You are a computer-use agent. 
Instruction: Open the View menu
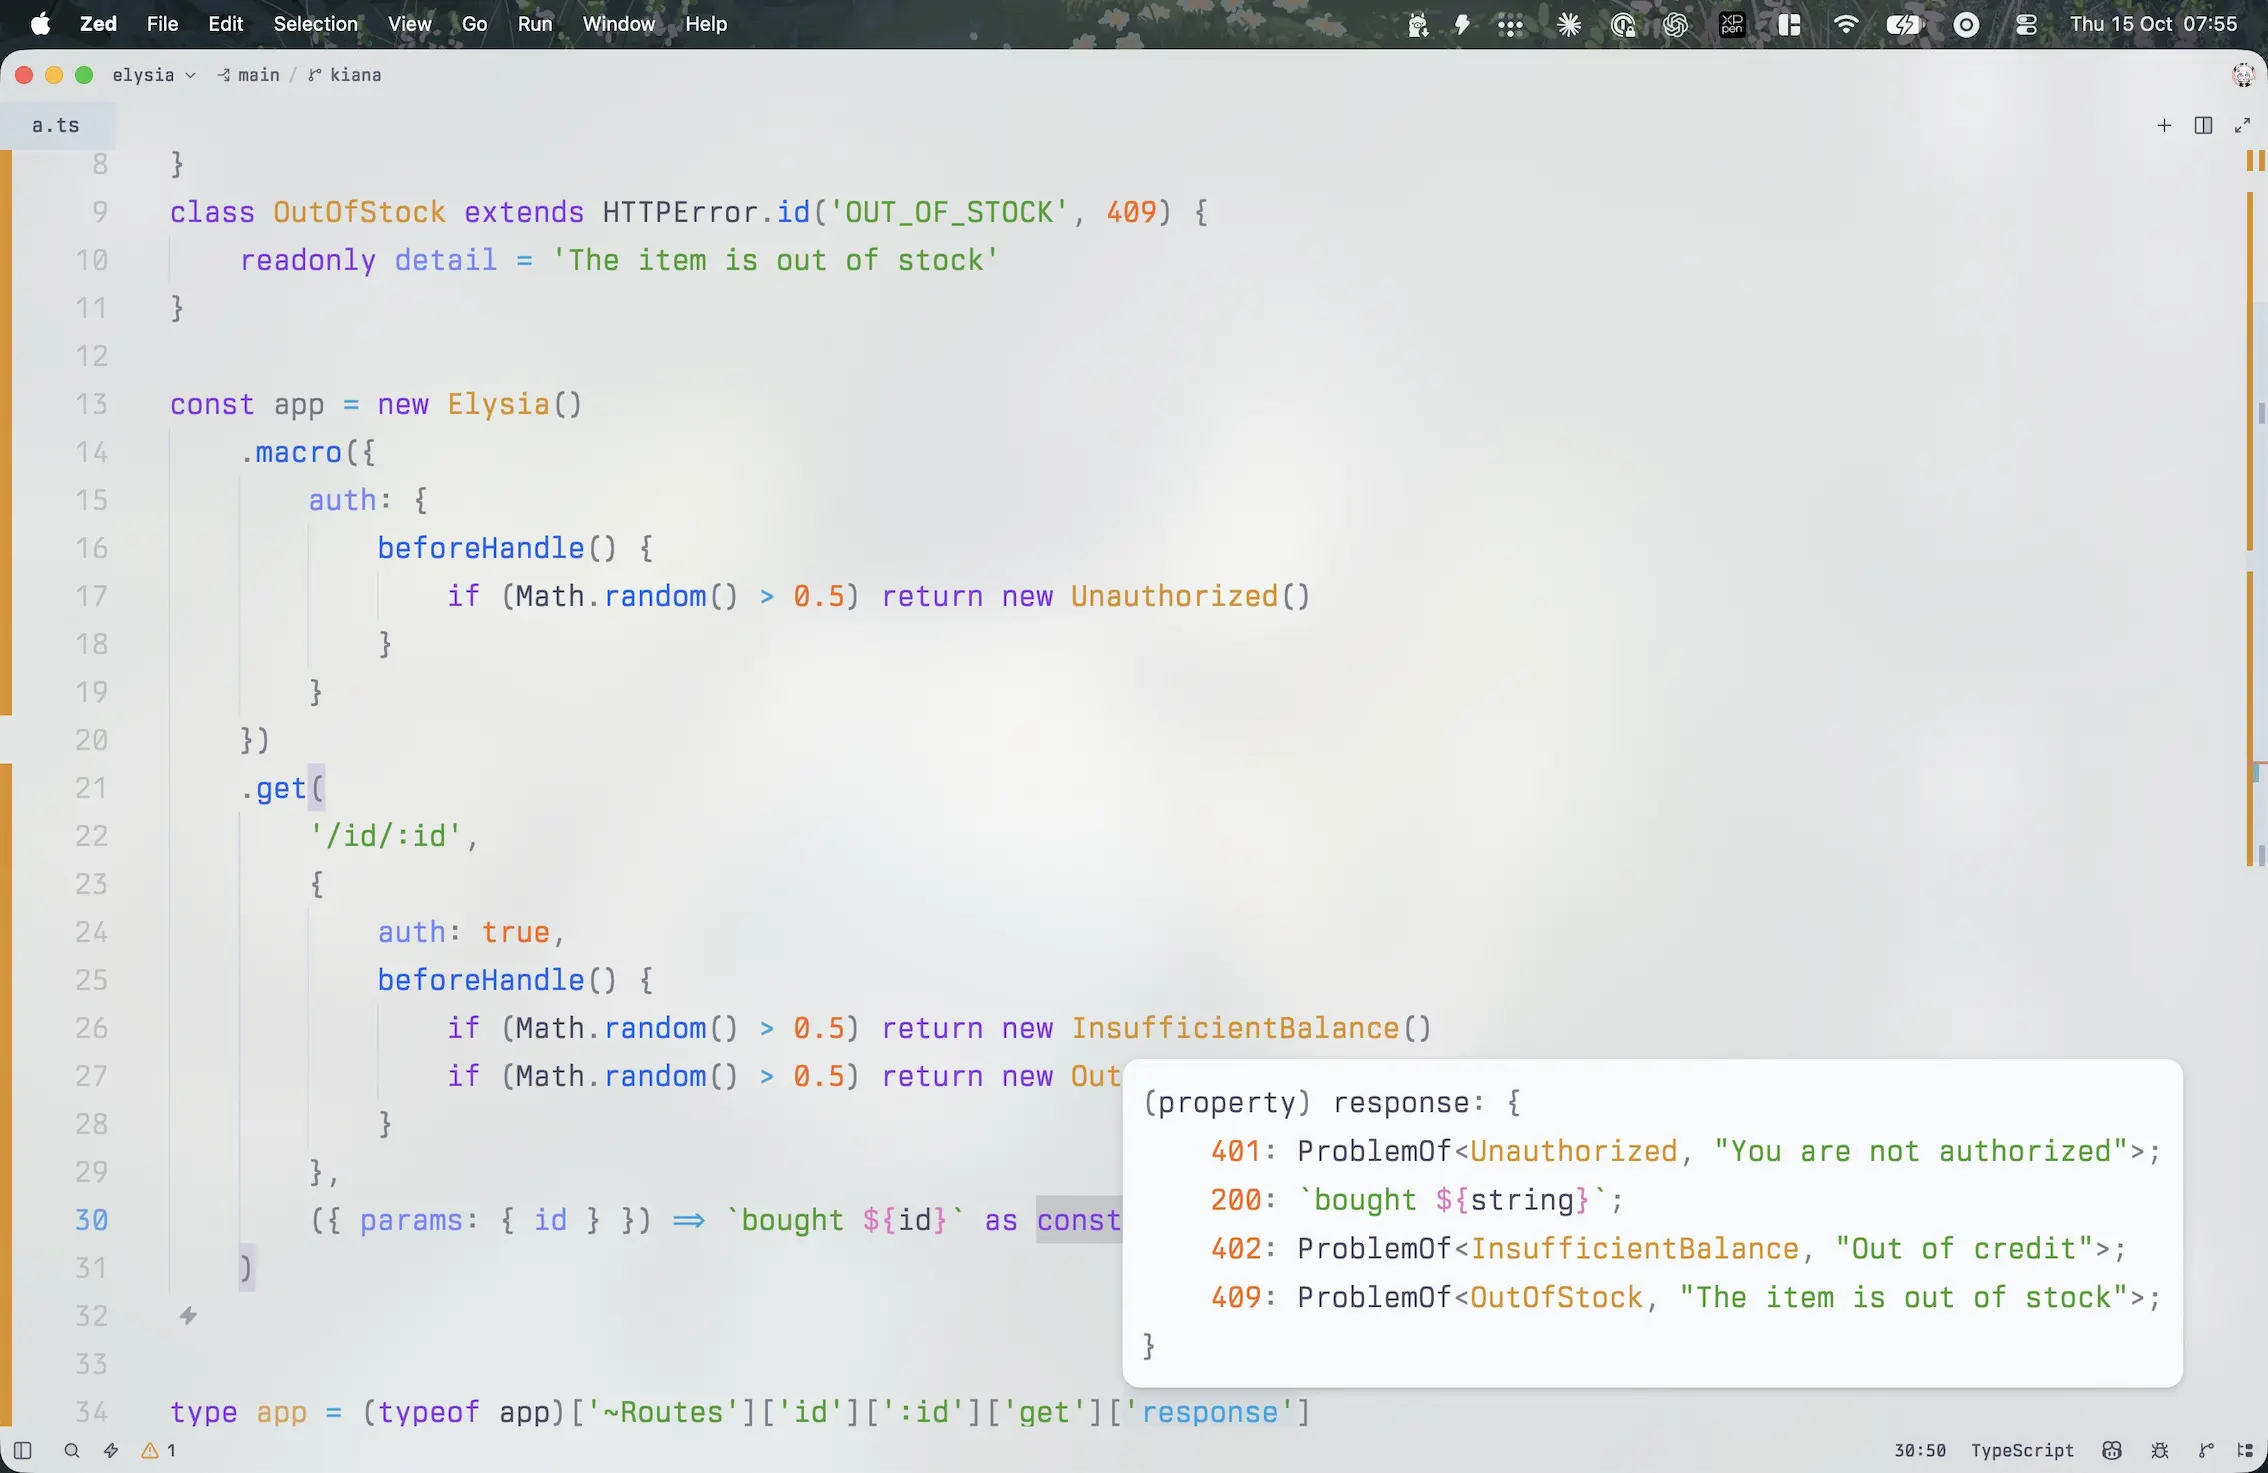coord(410,24)
